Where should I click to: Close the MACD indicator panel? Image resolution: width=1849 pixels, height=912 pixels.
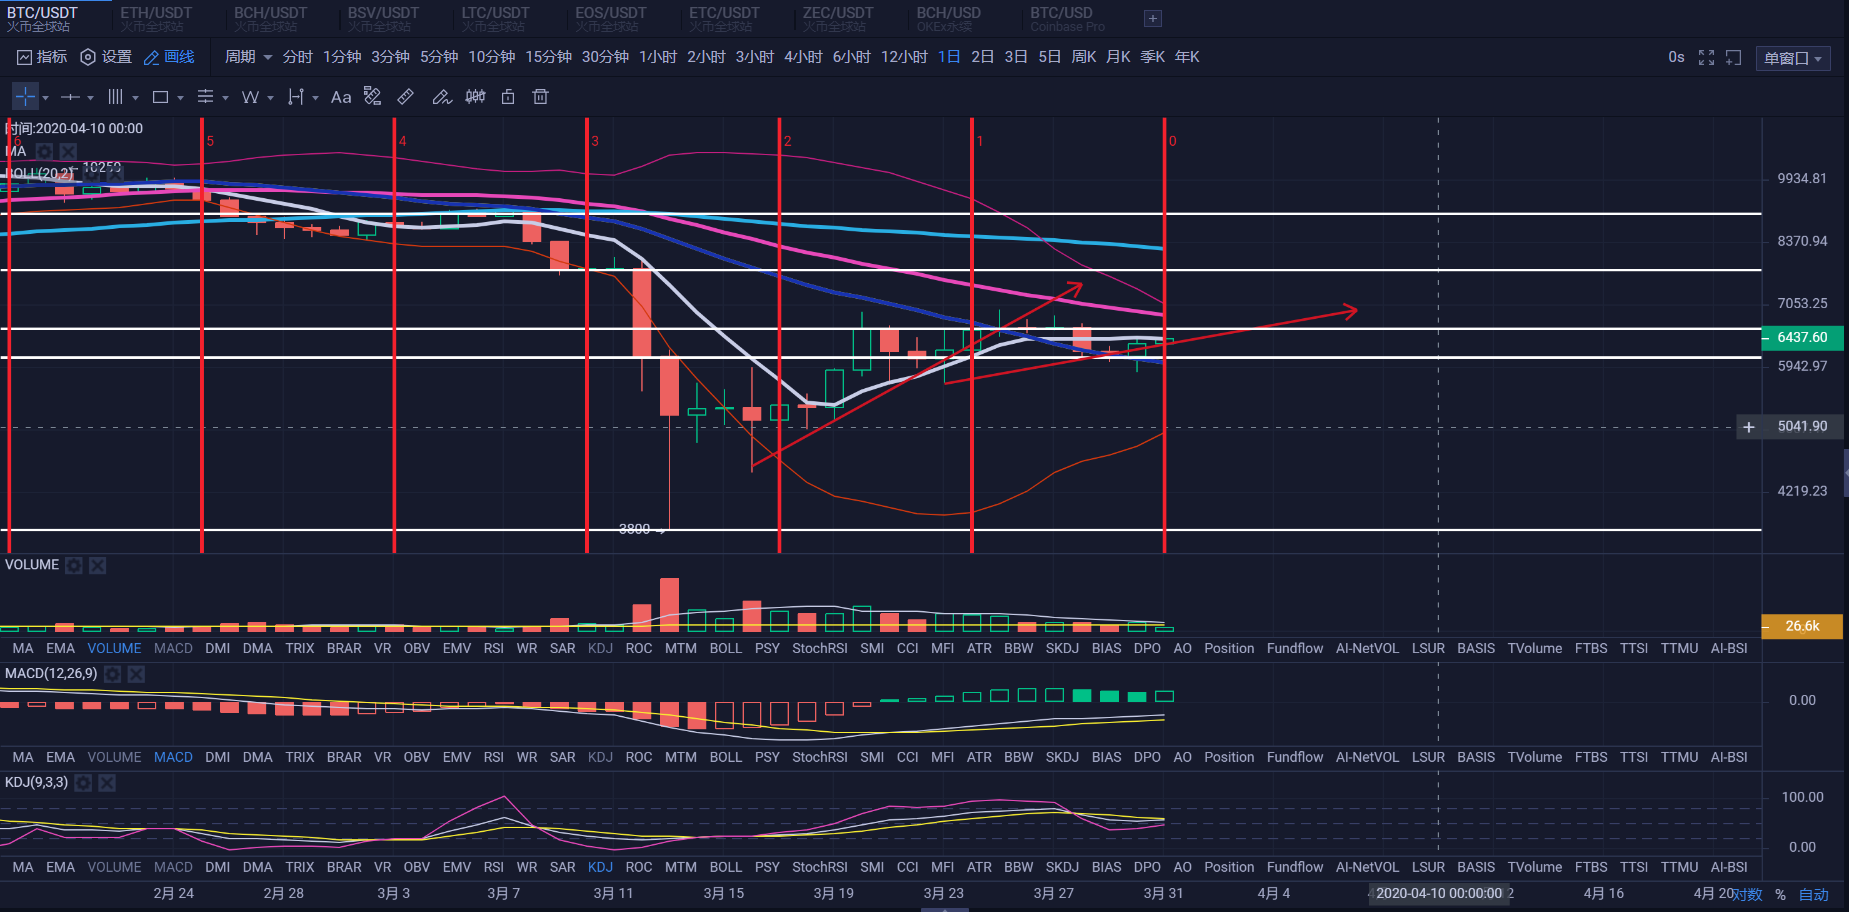(137, 674)
